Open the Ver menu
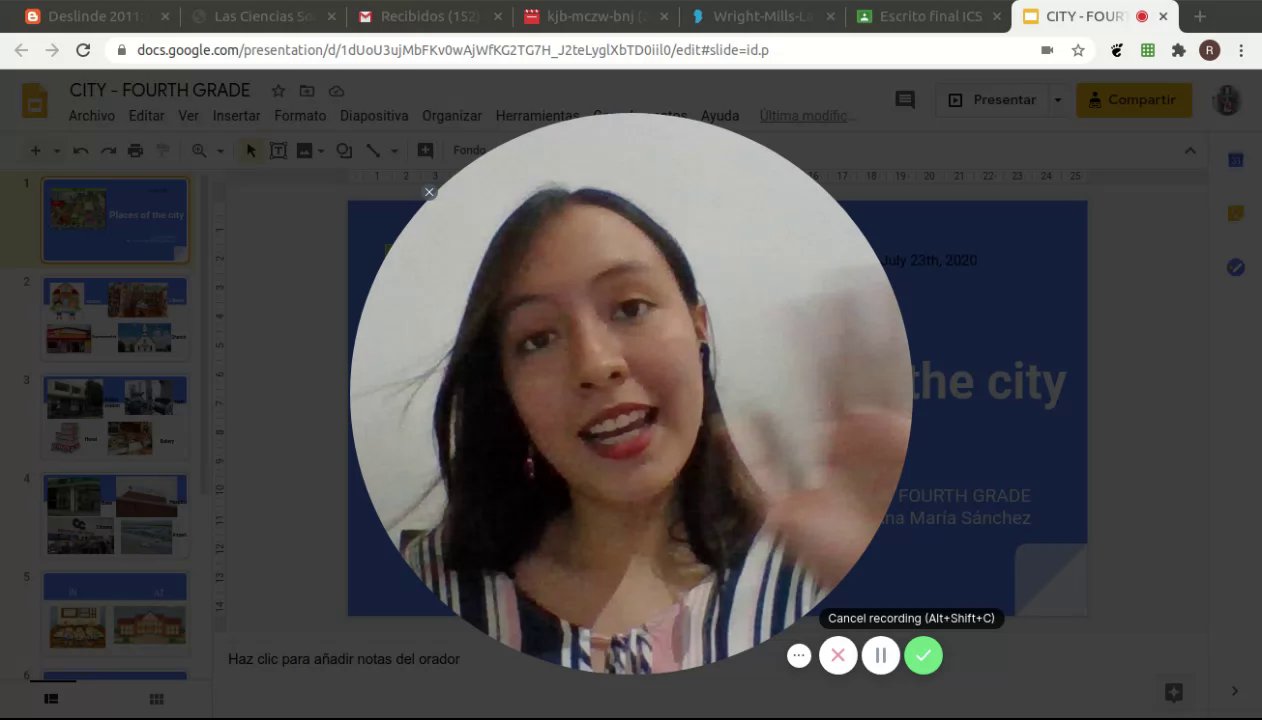The height and width of the screenshot is (720, 1262). click(188, 116)
